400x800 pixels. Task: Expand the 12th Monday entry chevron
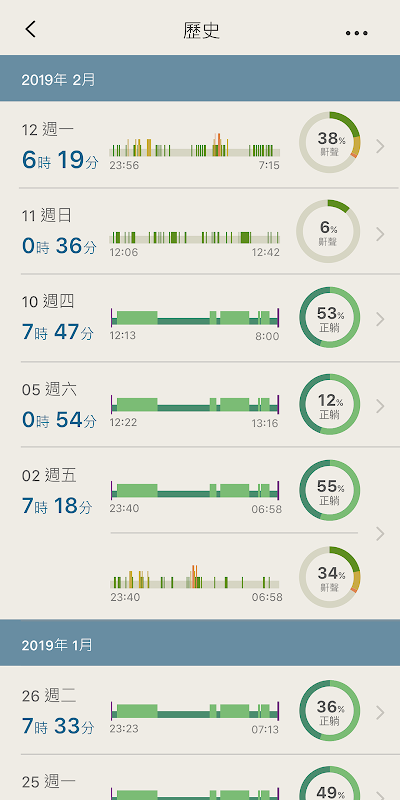pos(380,146)
